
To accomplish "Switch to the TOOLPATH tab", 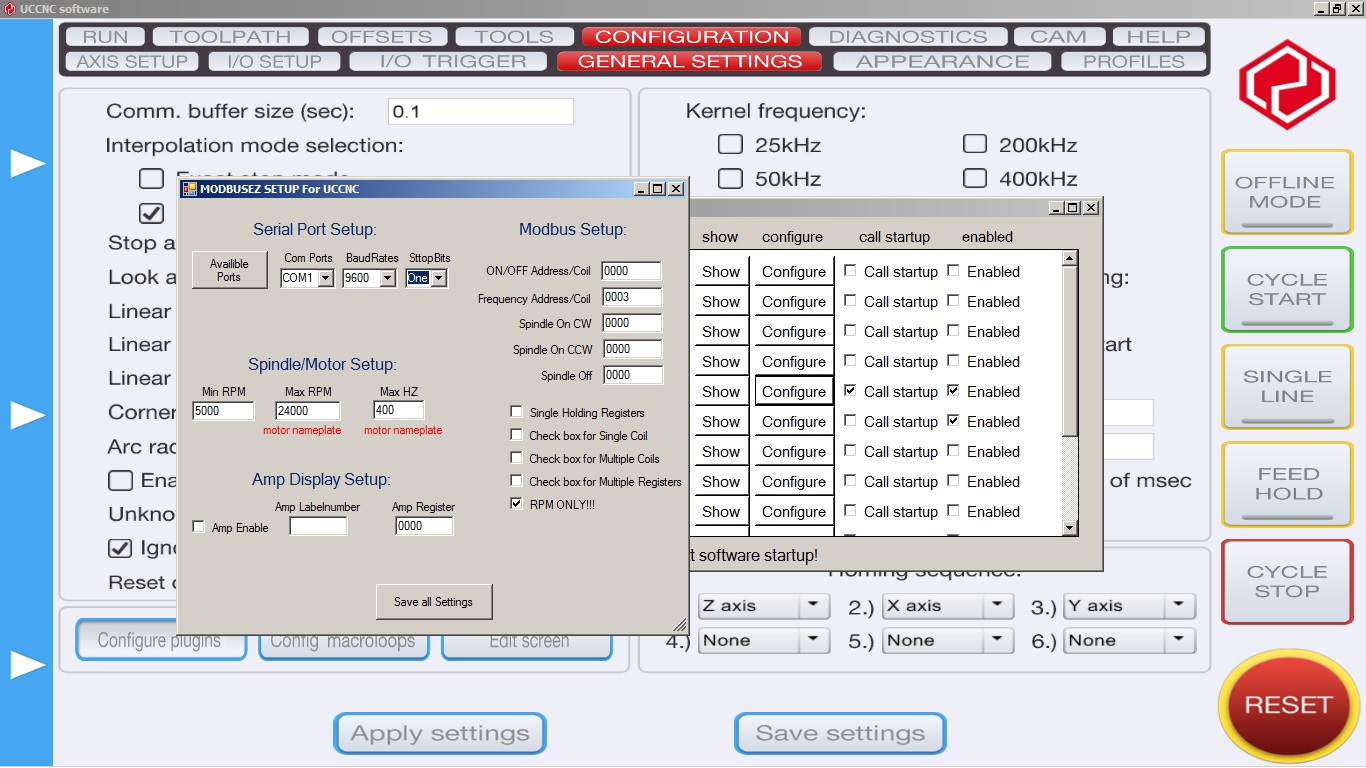I will click(230, 37).
